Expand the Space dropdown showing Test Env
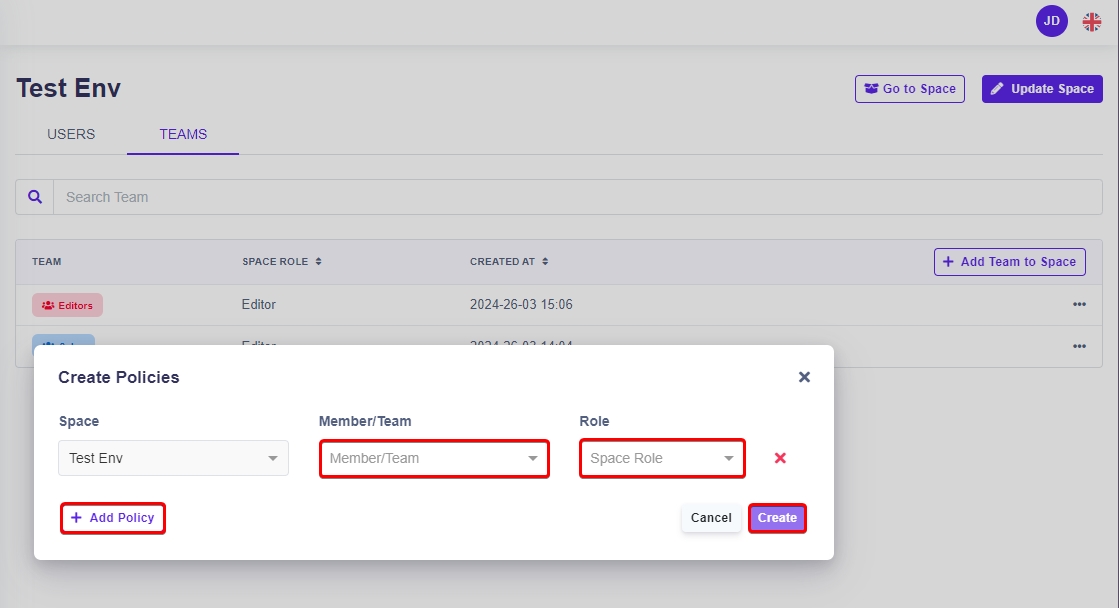The width and height of the screenshot is (1119, 608). click(173, 458)
